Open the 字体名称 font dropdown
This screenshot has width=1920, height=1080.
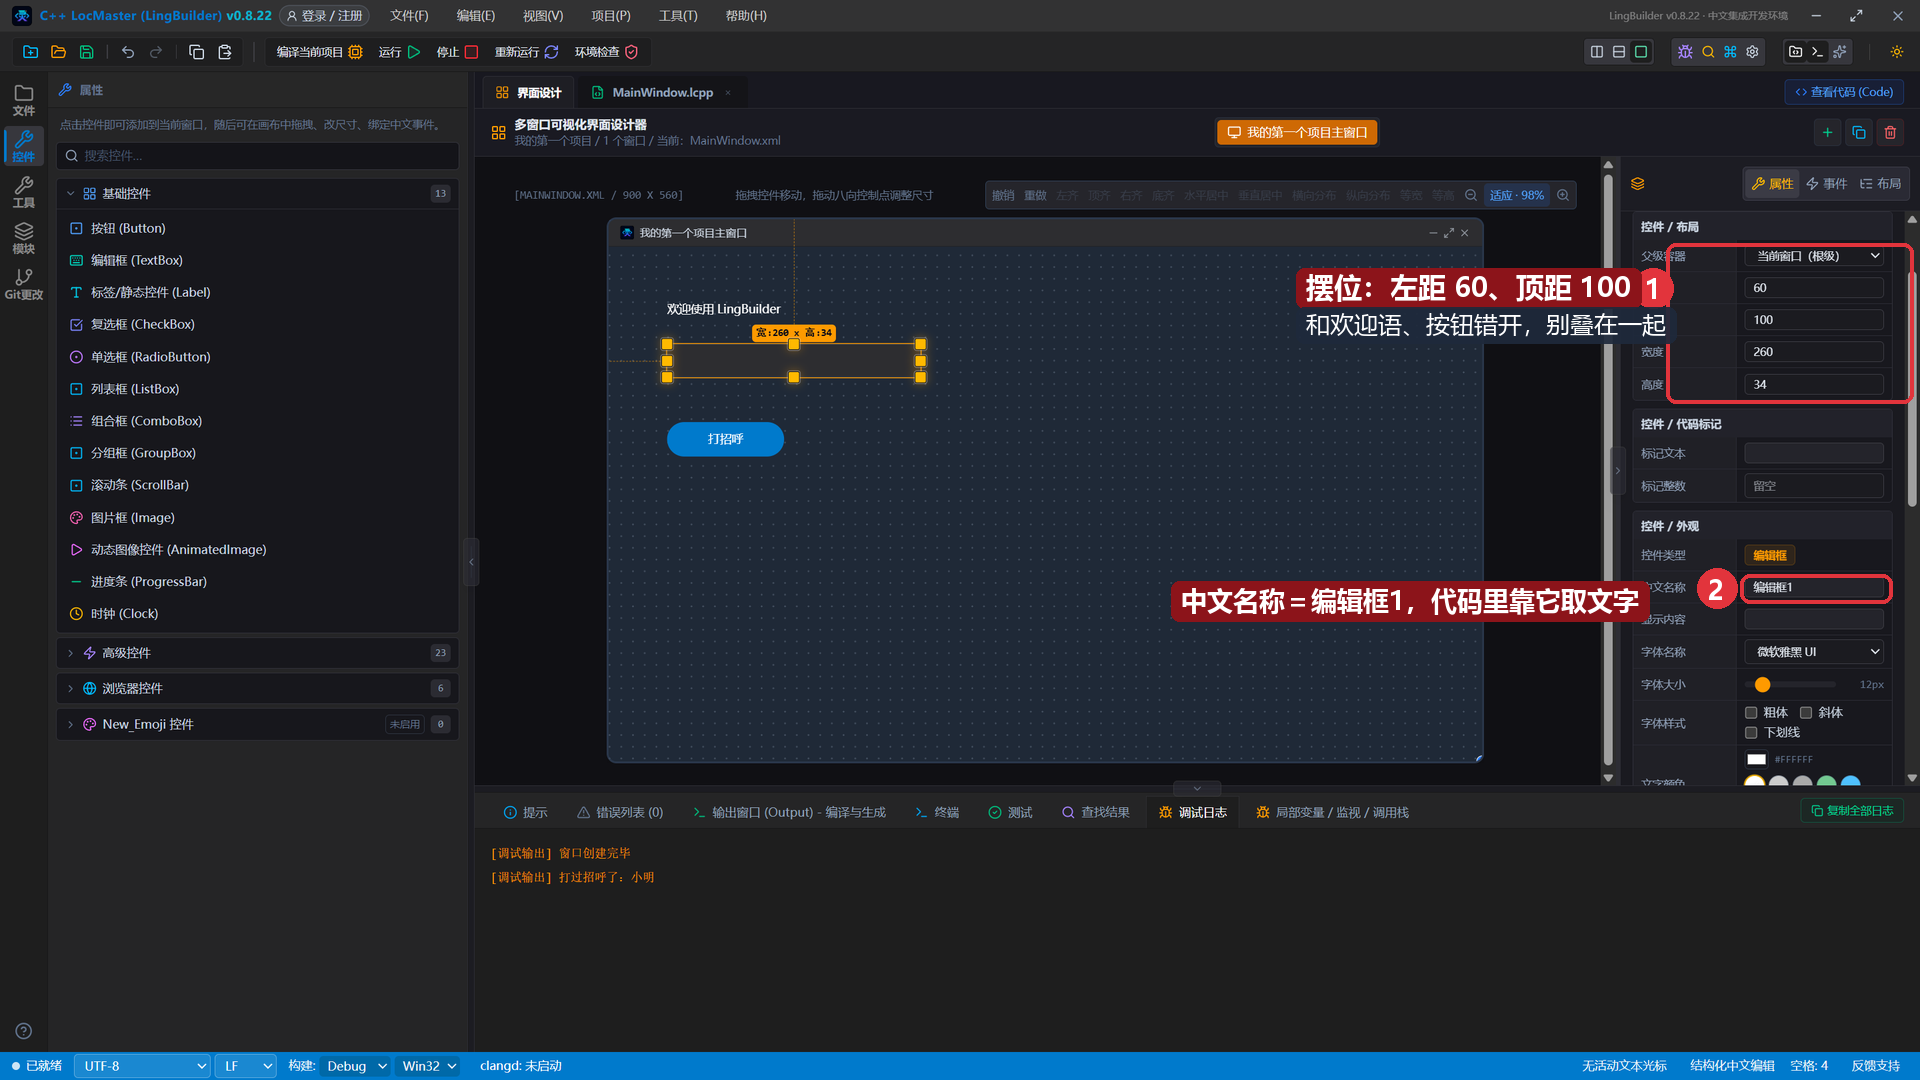(x=1814, y=652)
